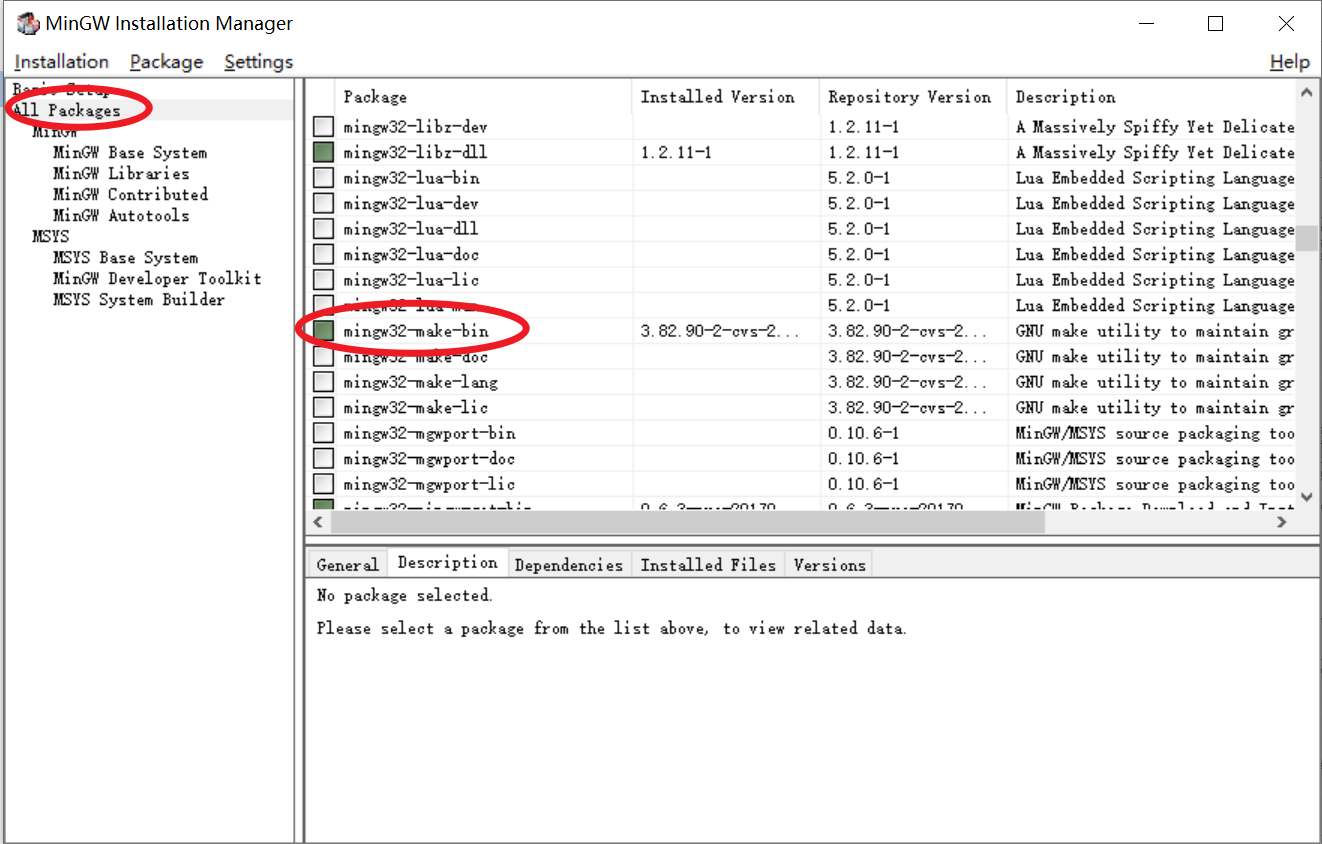
Task: Click the package list scroll-up arrow
Action: pos(1307,93)
